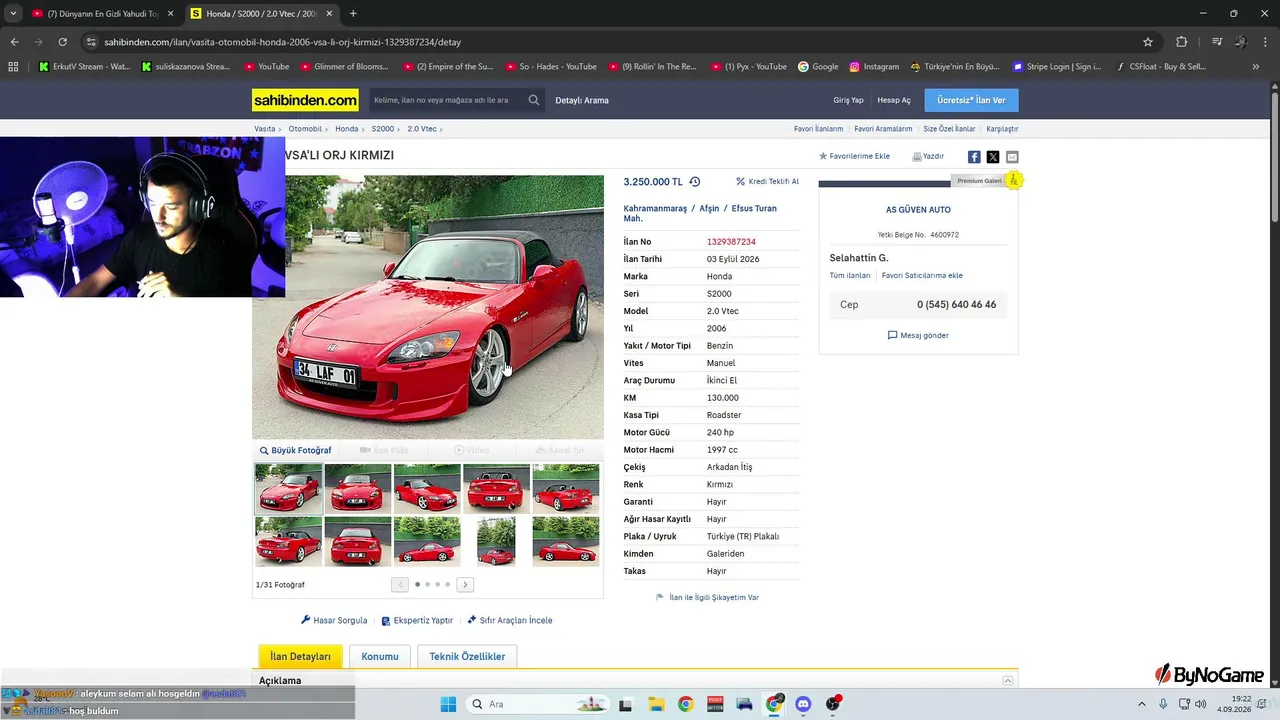This screenshot has height=720, width=1280.
Task: Expand the 2.0 Vtec breadcrumb dropdown
Action: [441, 129]
